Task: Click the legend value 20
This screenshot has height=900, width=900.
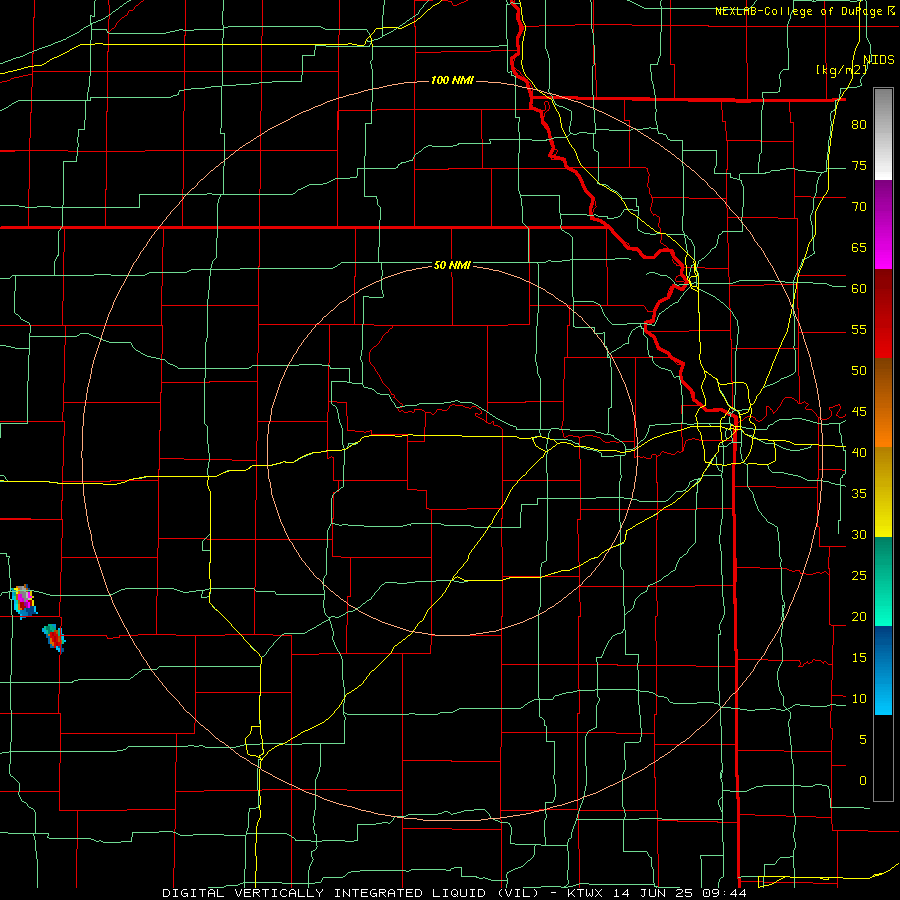Action: [859, 616]
